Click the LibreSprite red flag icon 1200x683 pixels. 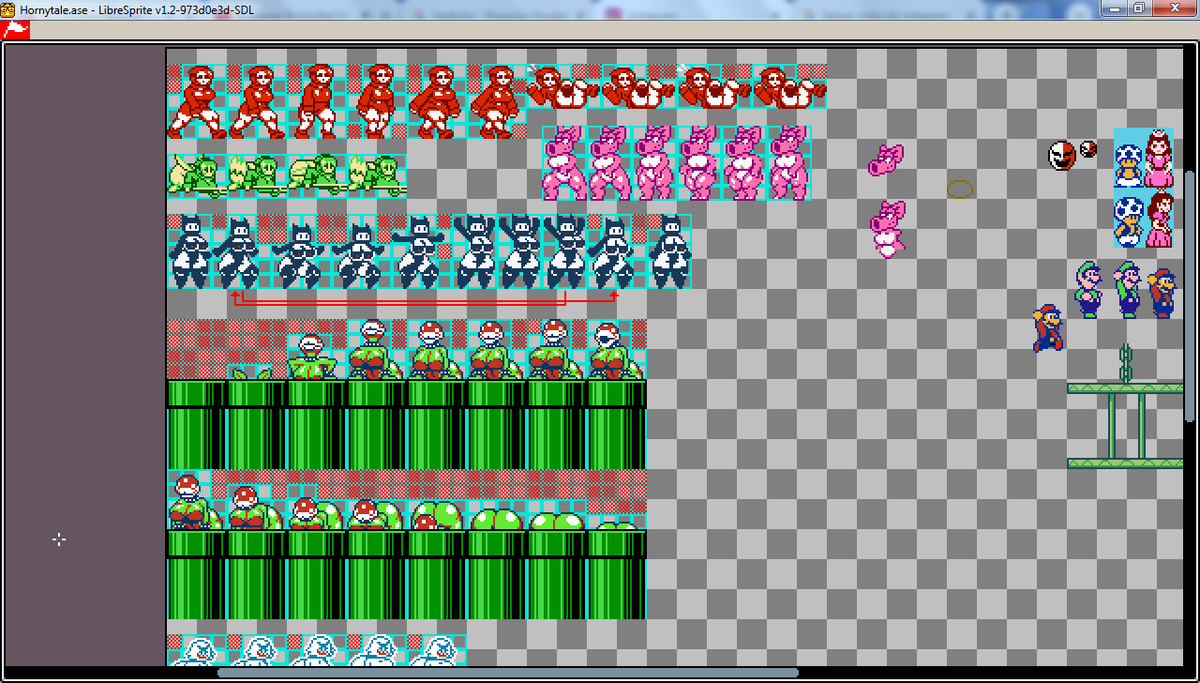pyautogui.click(x=13, y=30)
